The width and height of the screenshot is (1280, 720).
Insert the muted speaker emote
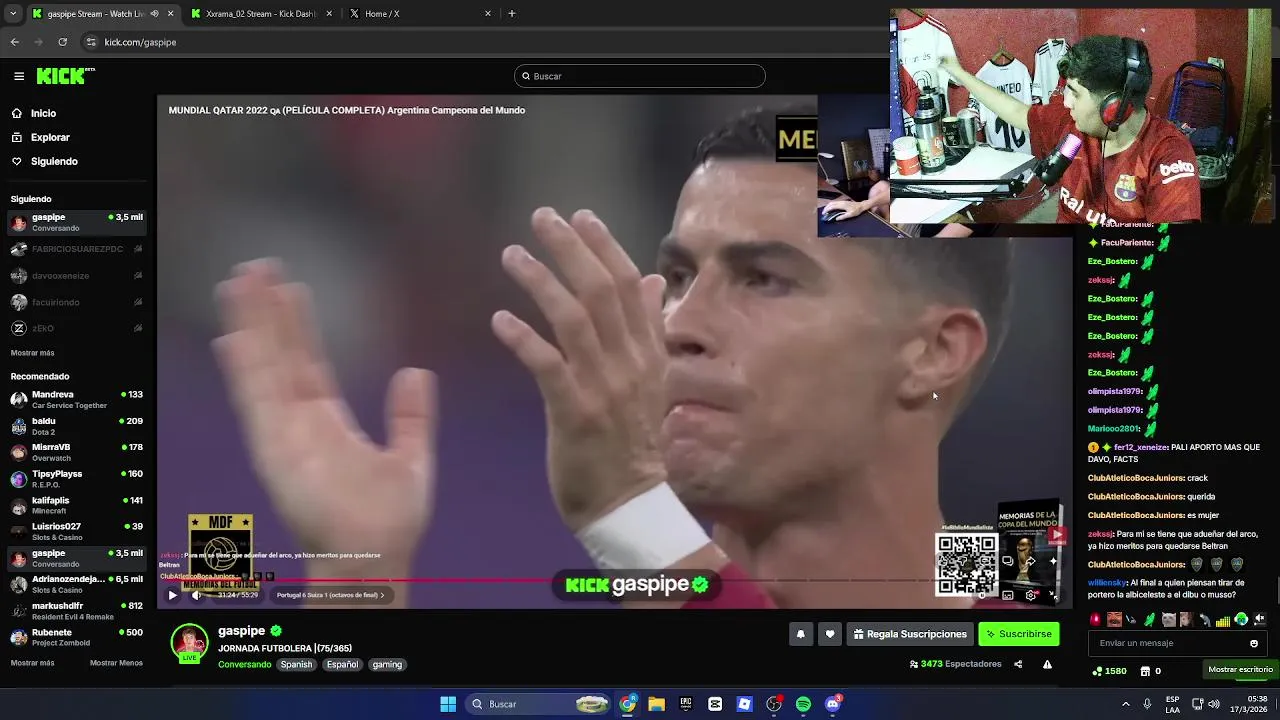(x=1259, y=620)
